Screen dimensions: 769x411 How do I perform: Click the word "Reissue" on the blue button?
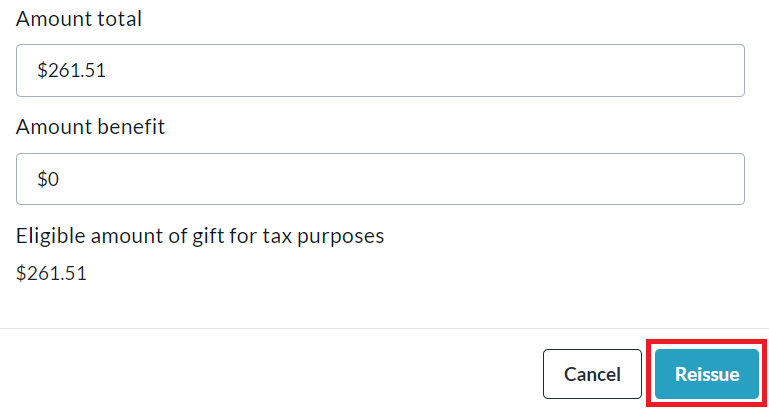coord(707,375)
